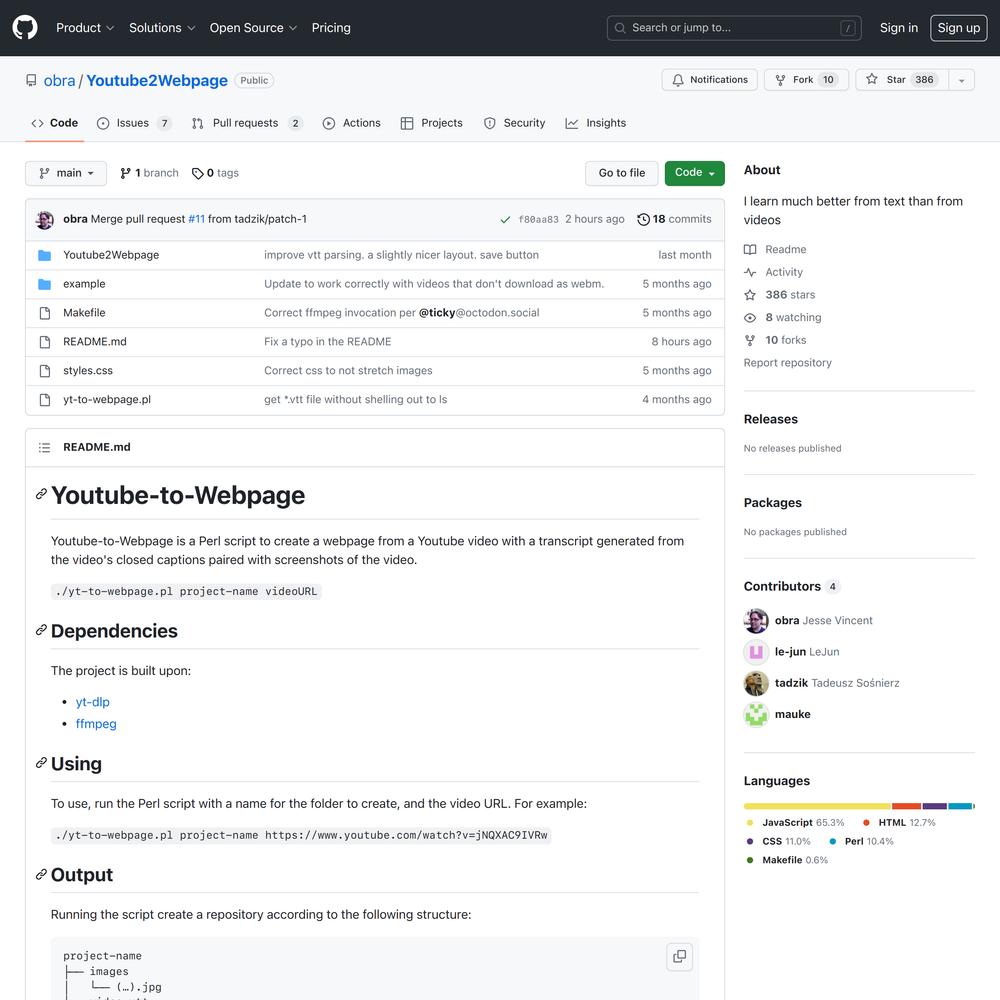The width and height of the screenshot is (1000, 1000).
Task: Open the Open Source dropdown menu
Action: coord(253,27)
